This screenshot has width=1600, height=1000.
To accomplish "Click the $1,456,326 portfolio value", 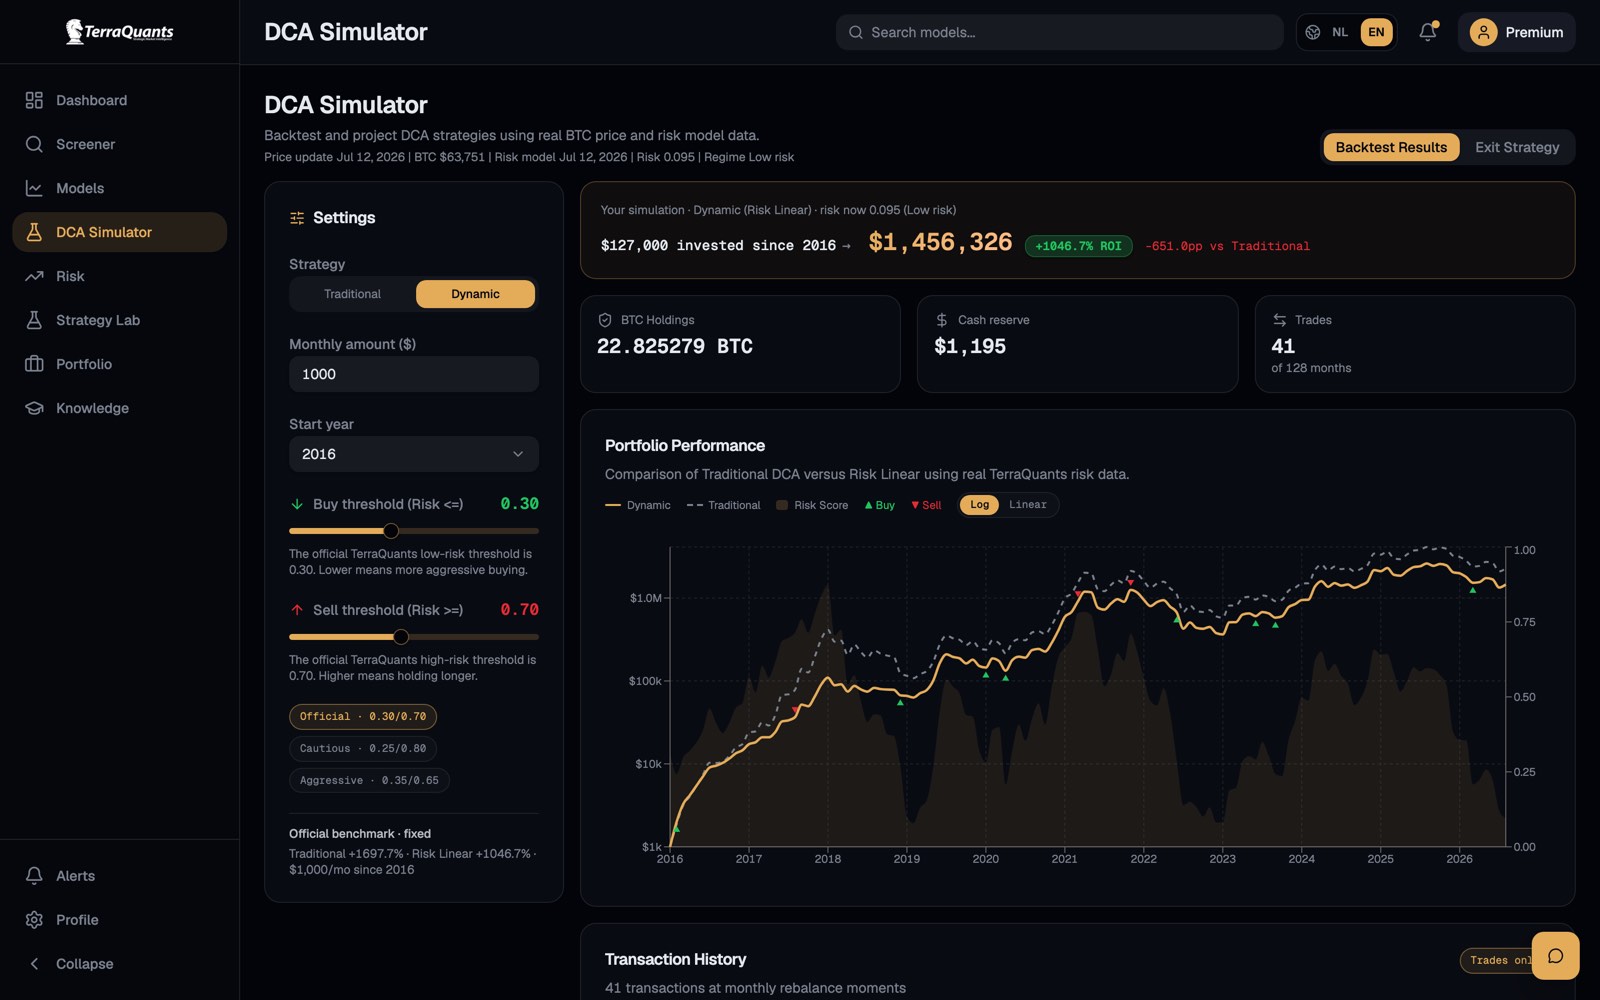I will pyautogui.click(x=940, y=242).
